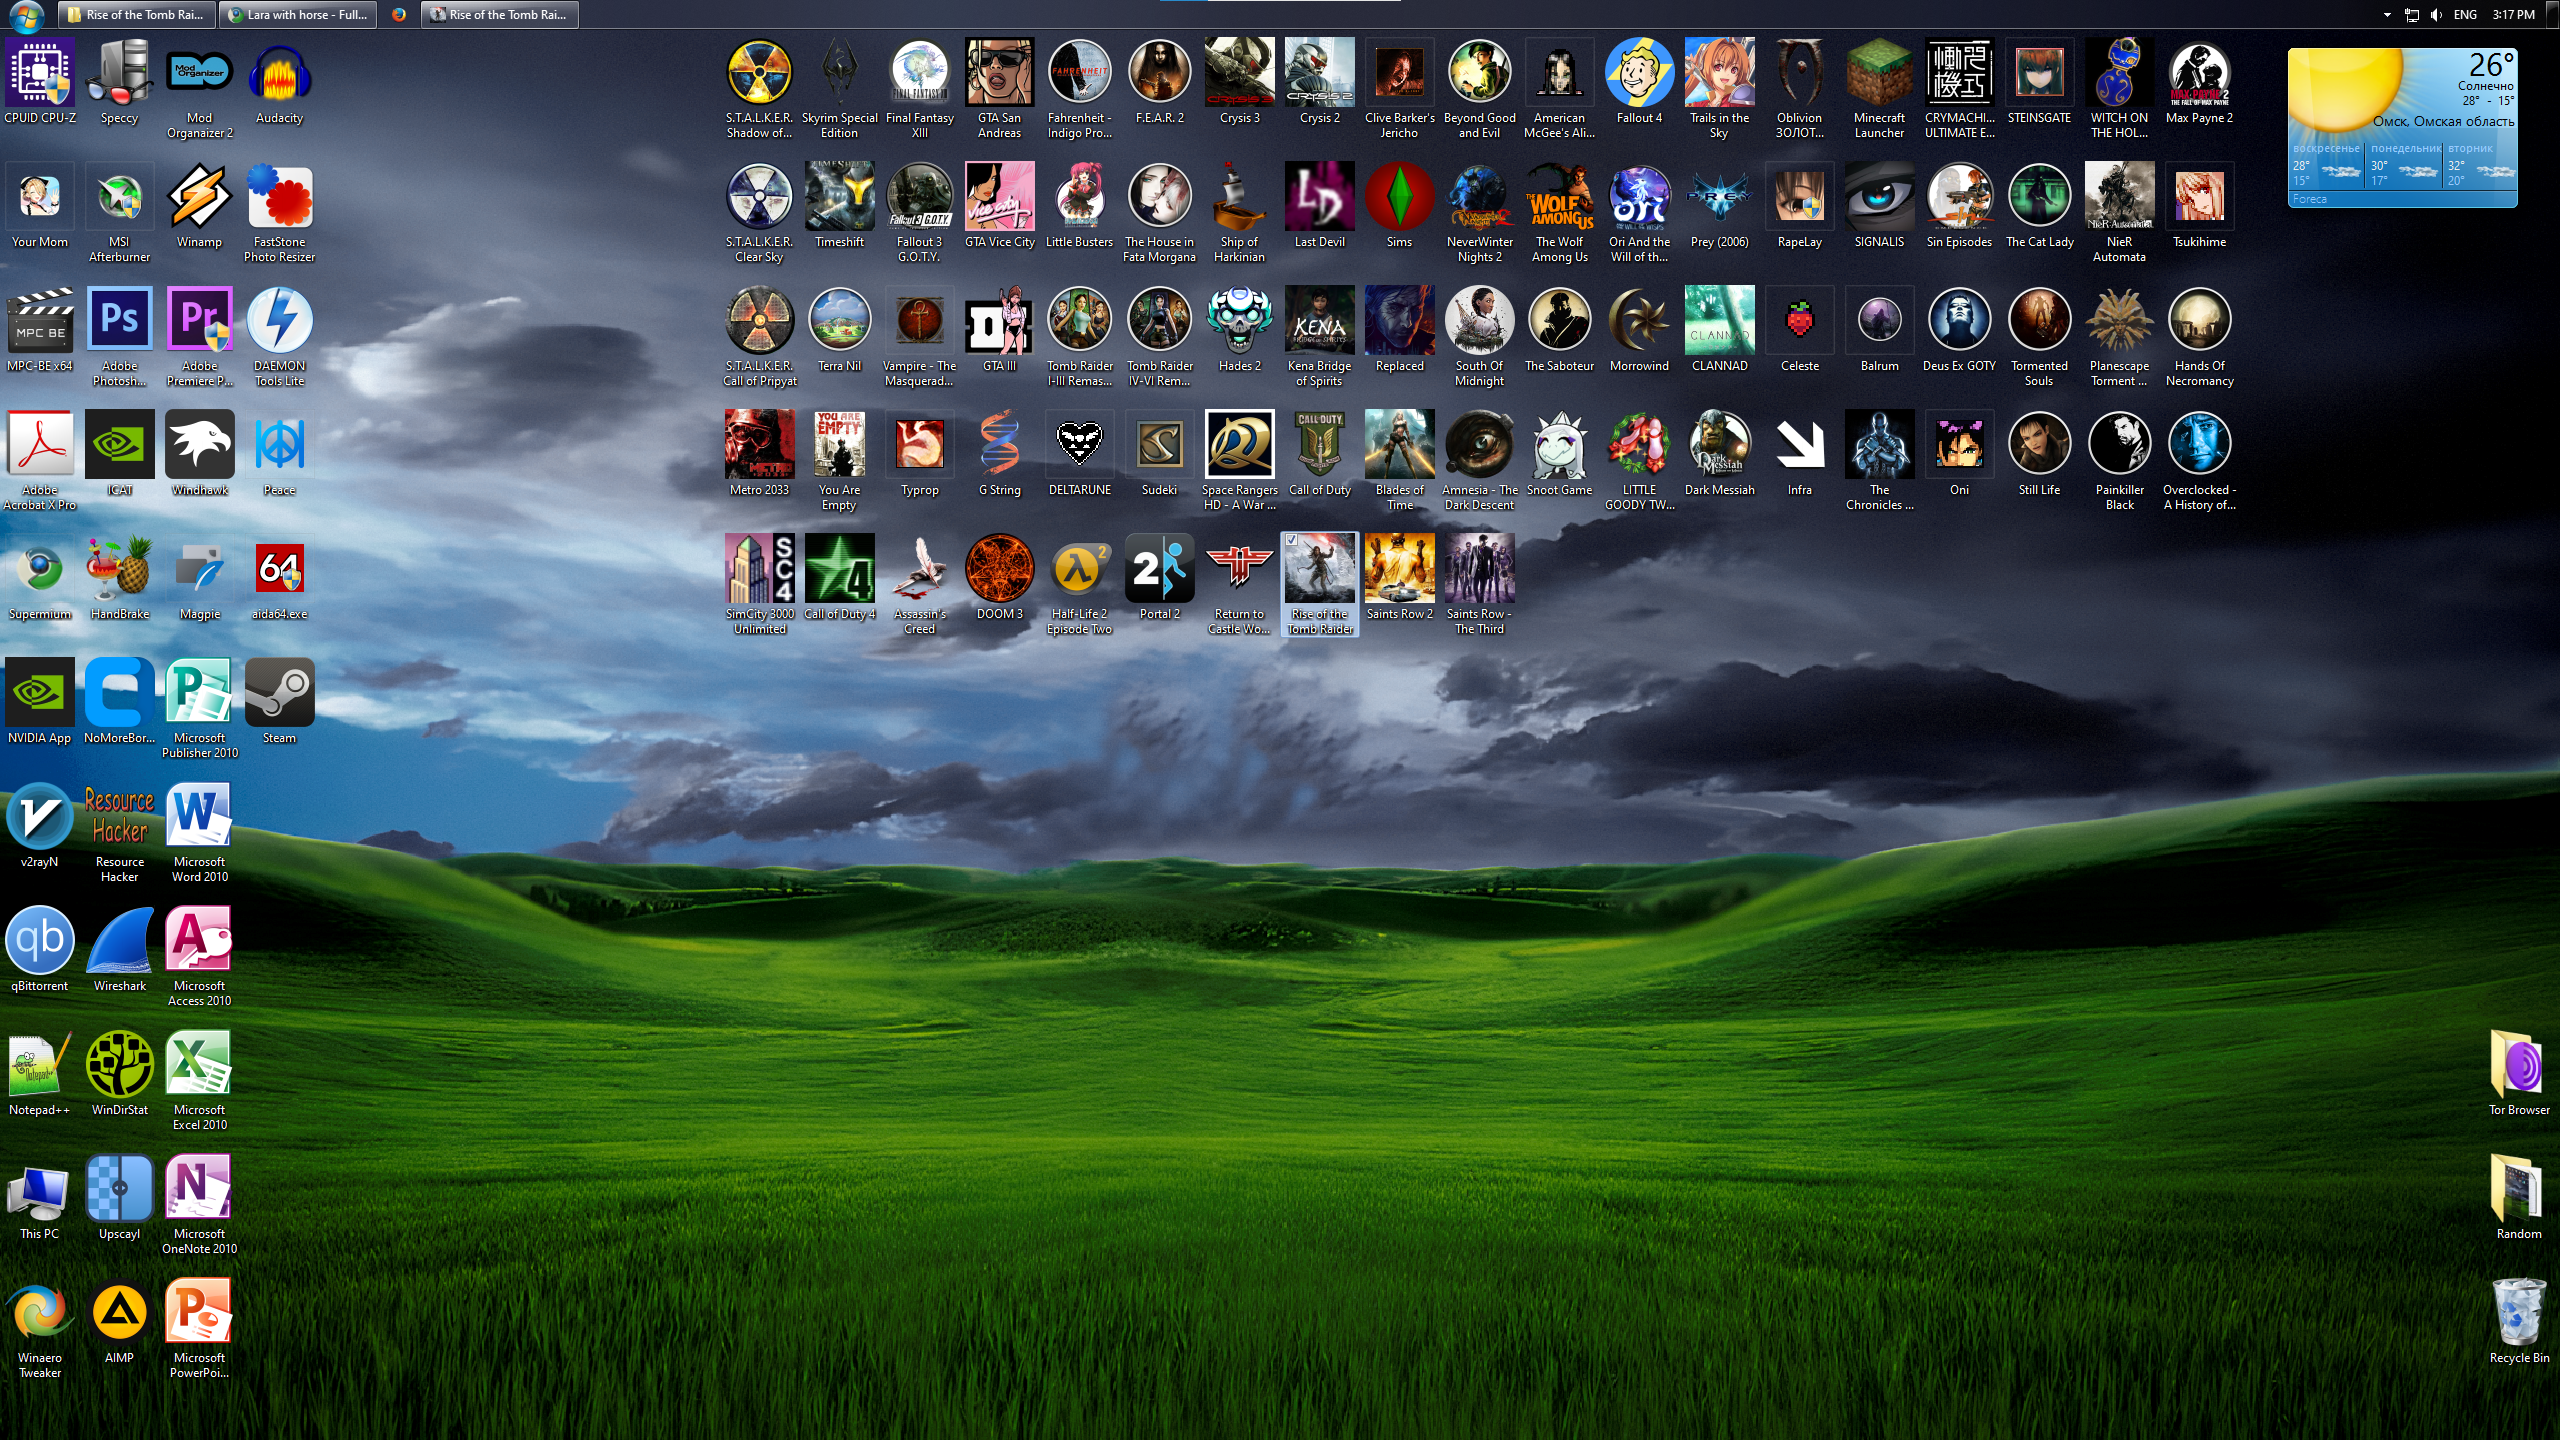Open the Steam desktop shortcut

point(280,692)
